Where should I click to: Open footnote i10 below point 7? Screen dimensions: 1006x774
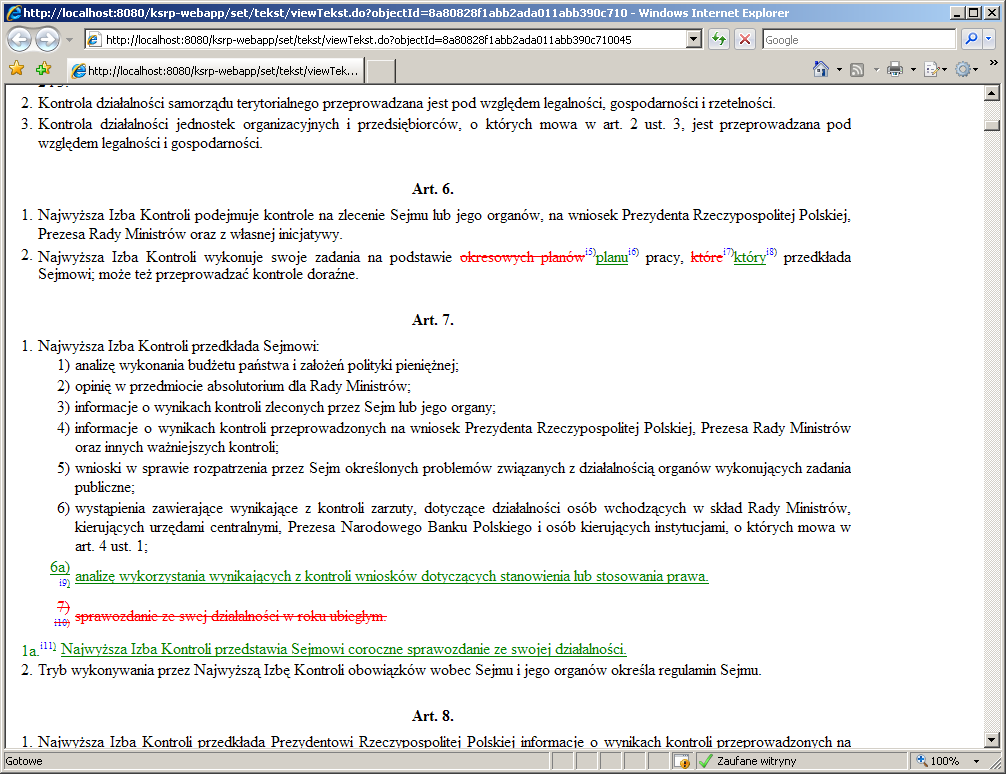click(x=62, y=623)
